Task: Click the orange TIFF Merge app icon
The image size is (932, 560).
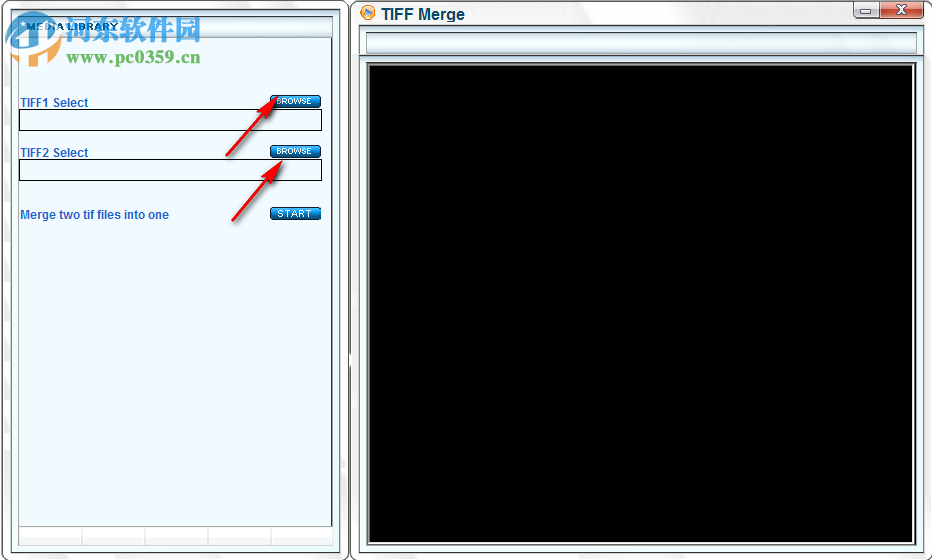Action: coord(368,13)
